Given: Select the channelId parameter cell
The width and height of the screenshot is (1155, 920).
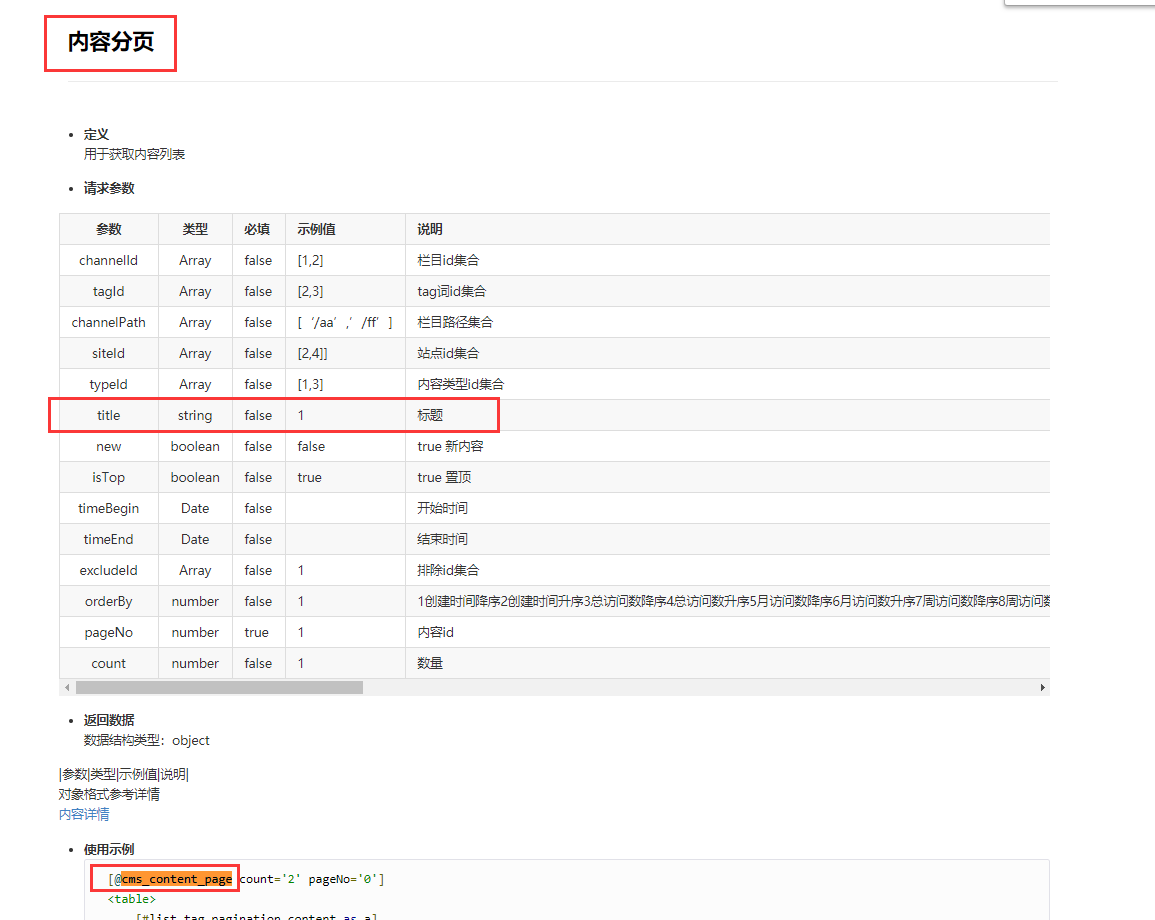Looking at the screenshot, I should coord(108,260).
